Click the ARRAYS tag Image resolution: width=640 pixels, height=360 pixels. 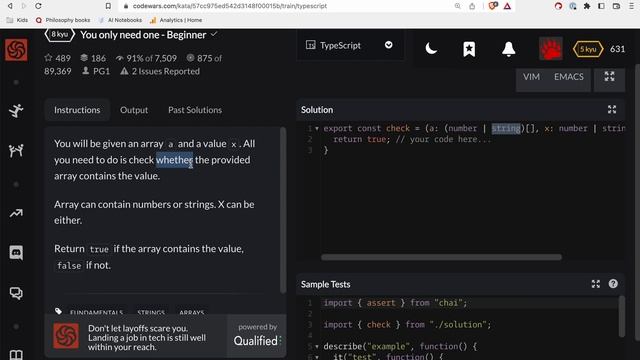192,313
